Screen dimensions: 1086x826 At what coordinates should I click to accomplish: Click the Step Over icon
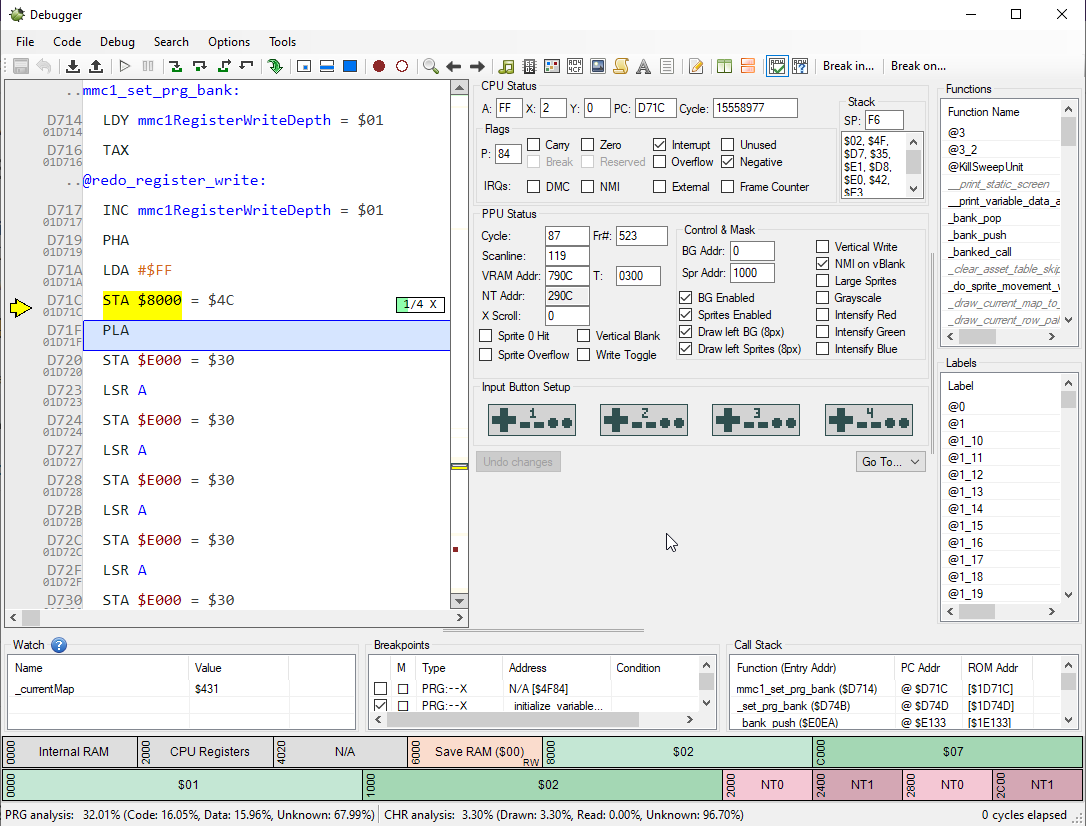[x=199, y=66]
